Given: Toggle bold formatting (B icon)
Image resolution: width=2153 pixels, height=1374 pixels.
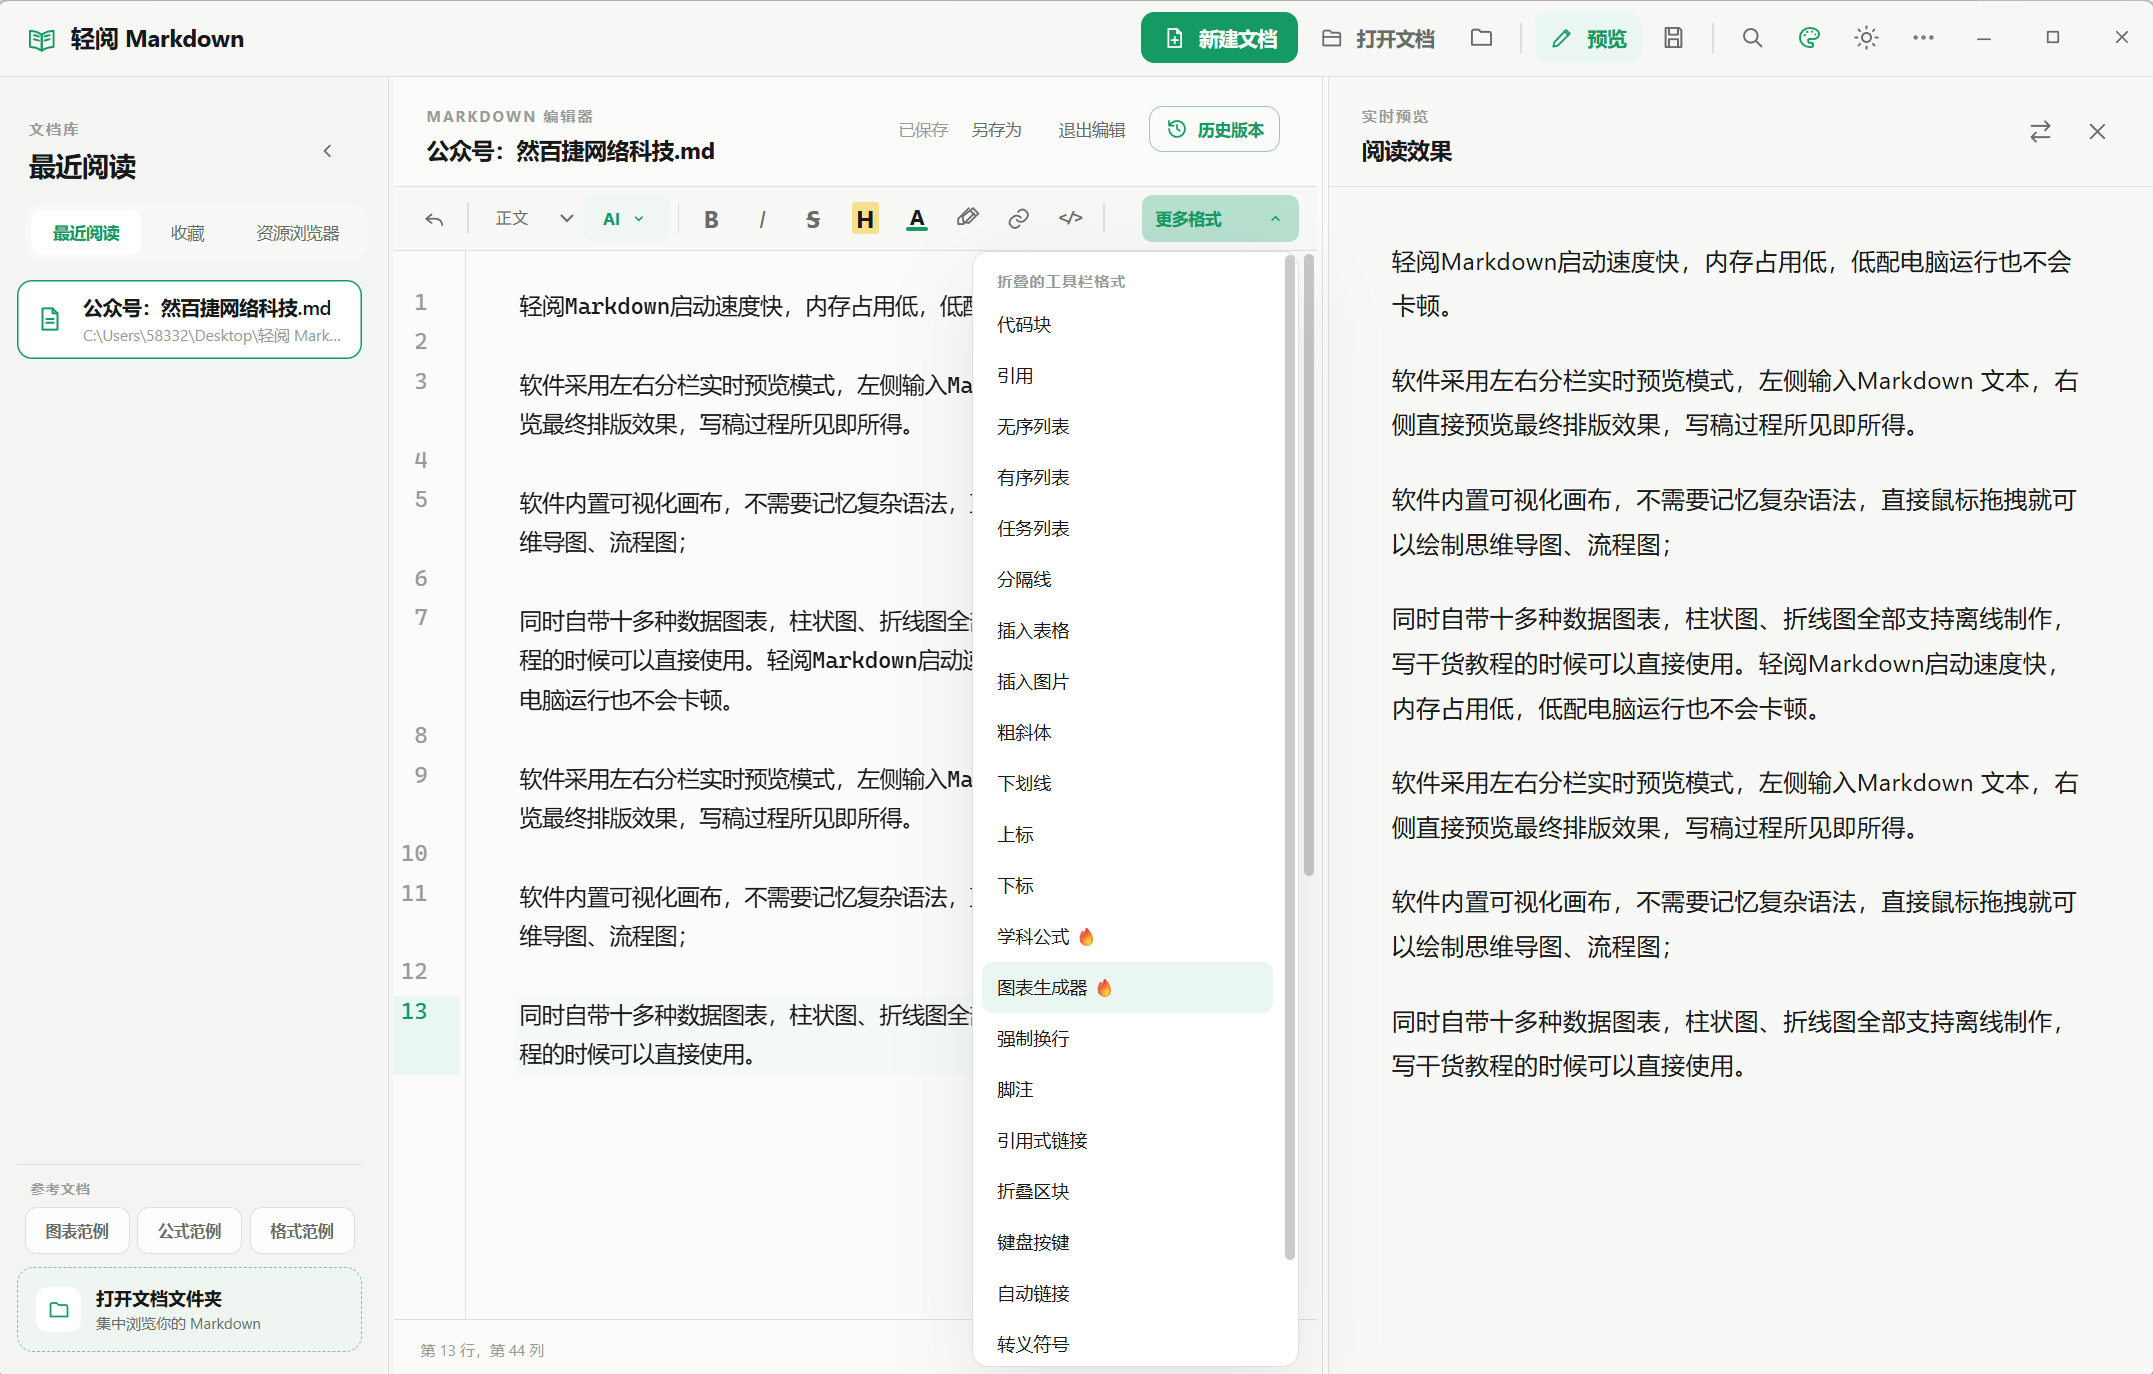Looking at the screenshot, I should tap(711, 219).
